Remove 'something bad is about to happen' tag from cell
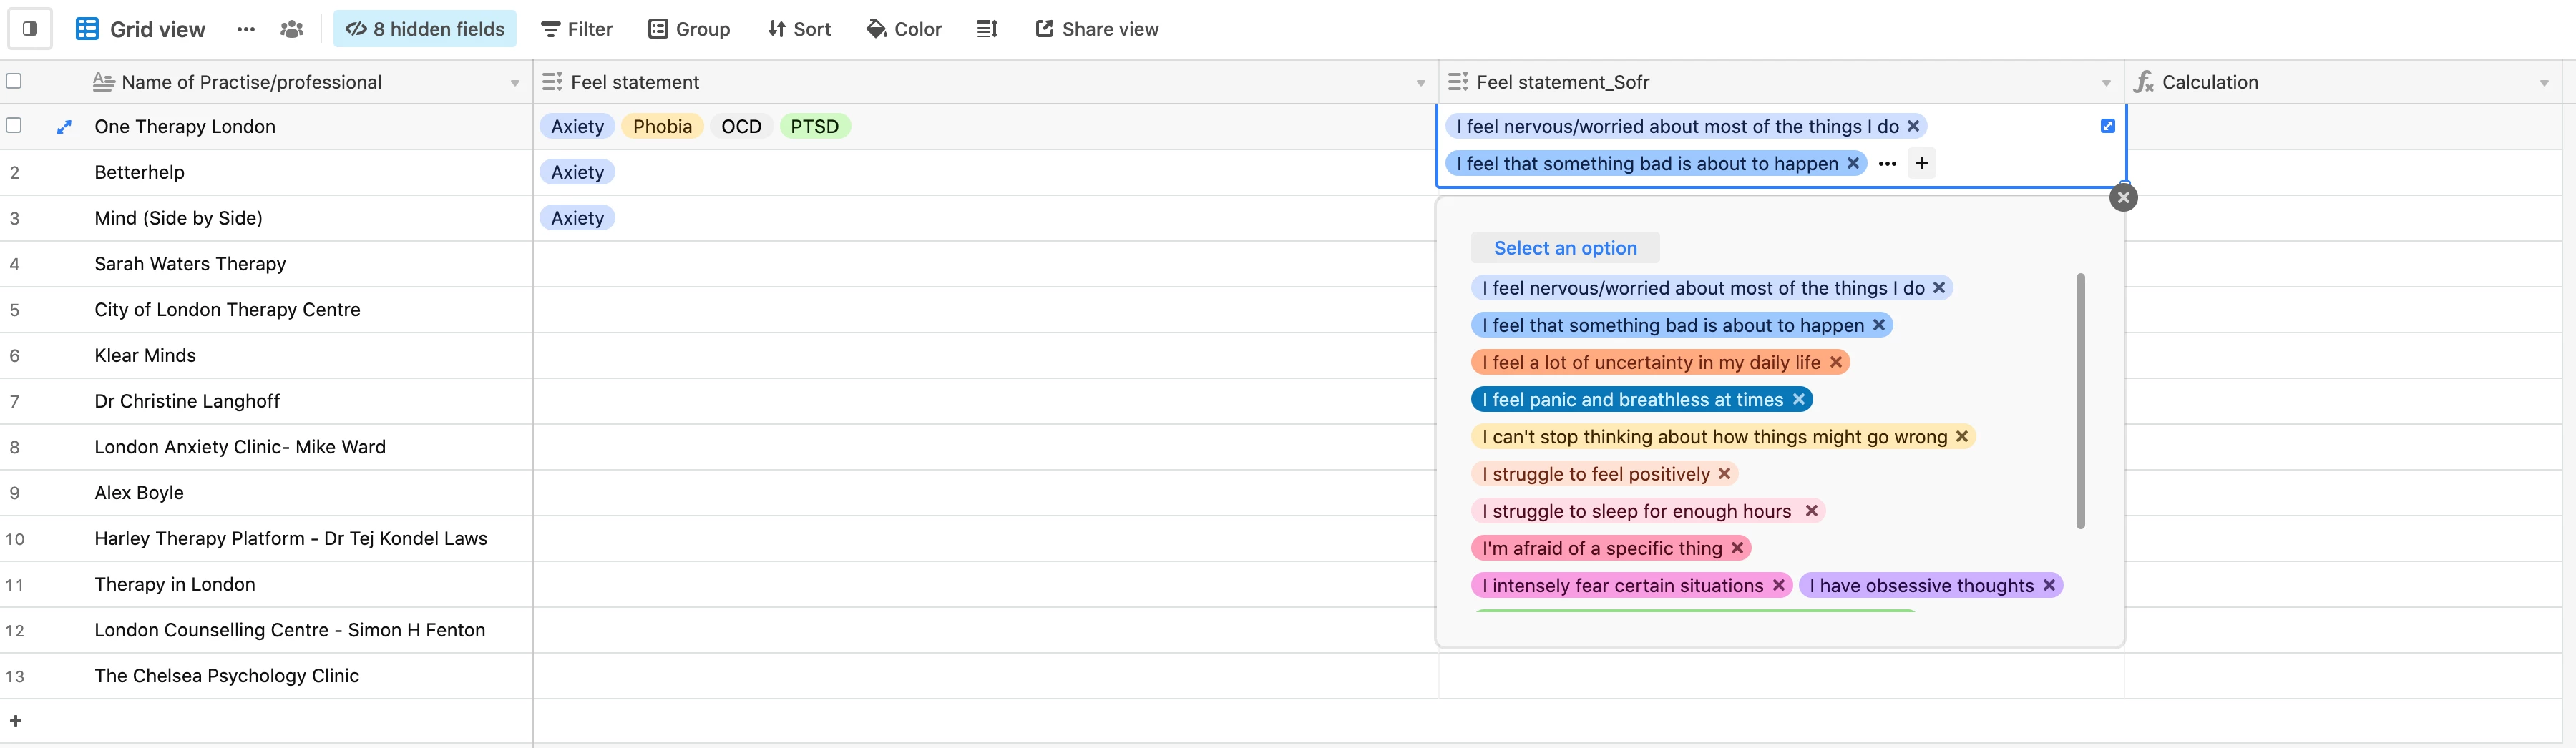This screenshot has height=748, width=2576. [1853, 163]
